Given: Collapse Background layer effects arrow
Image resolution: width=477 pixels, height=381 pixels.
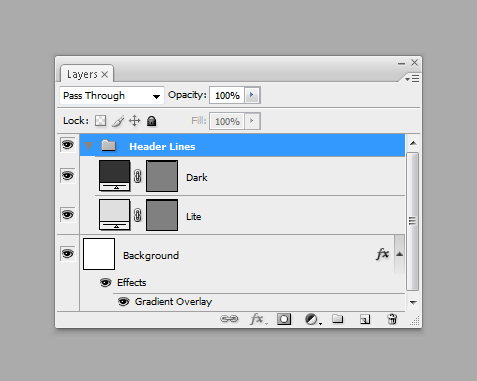Looking at the screenshot, I should [400, 254].
